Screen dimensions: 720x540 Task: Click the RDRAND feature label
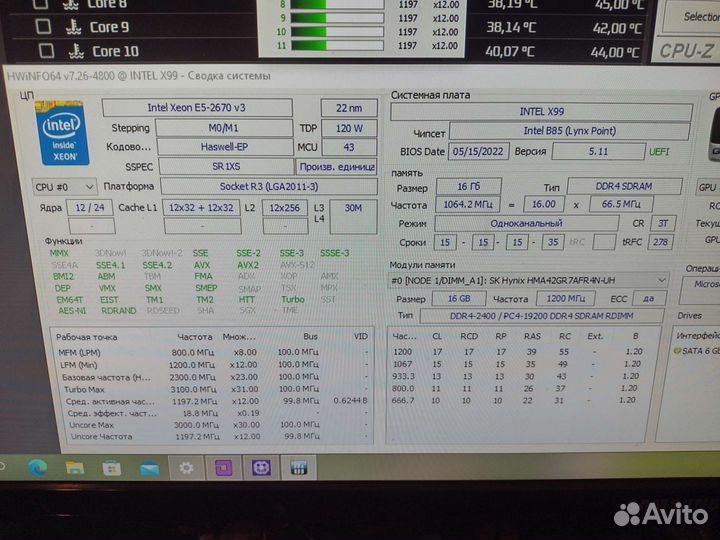pos(118,311)
